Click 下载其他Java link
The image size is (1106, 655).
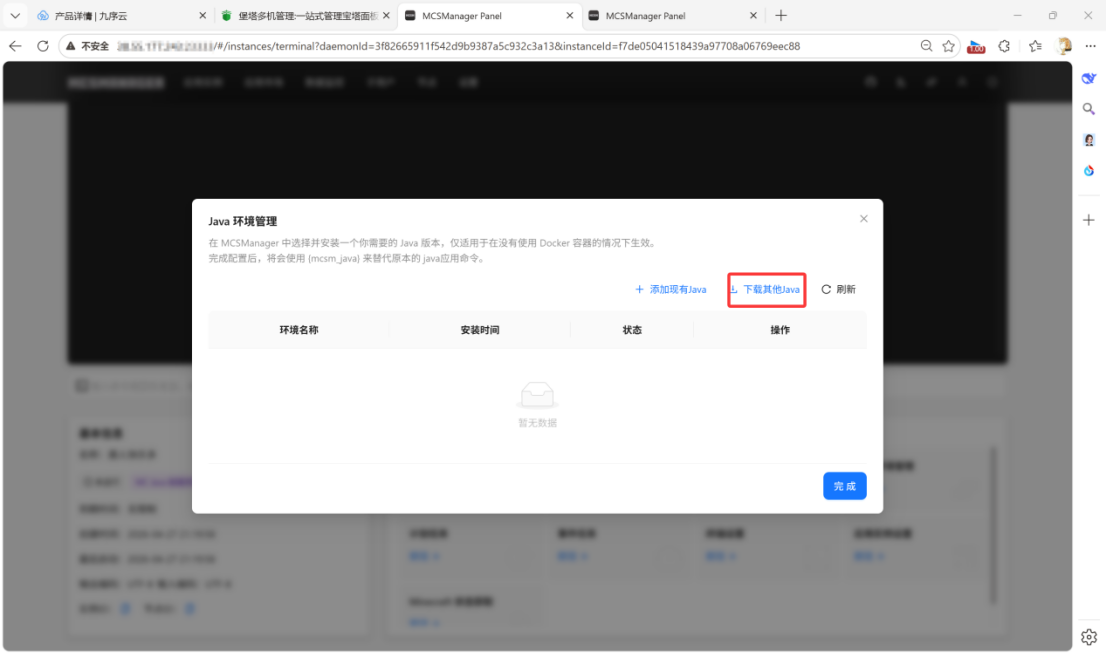click(x=765, y=289)
